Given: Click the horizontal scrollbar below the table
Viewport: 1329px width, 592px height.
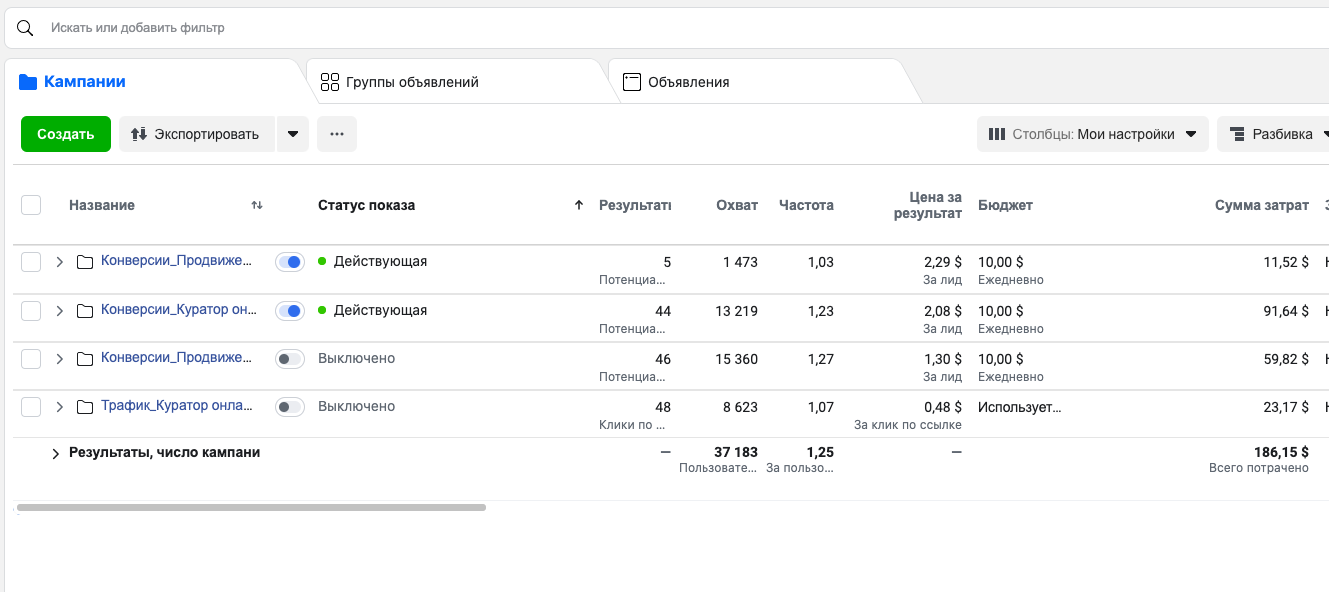Looking at the screenshot, I should tap(251, 508).
